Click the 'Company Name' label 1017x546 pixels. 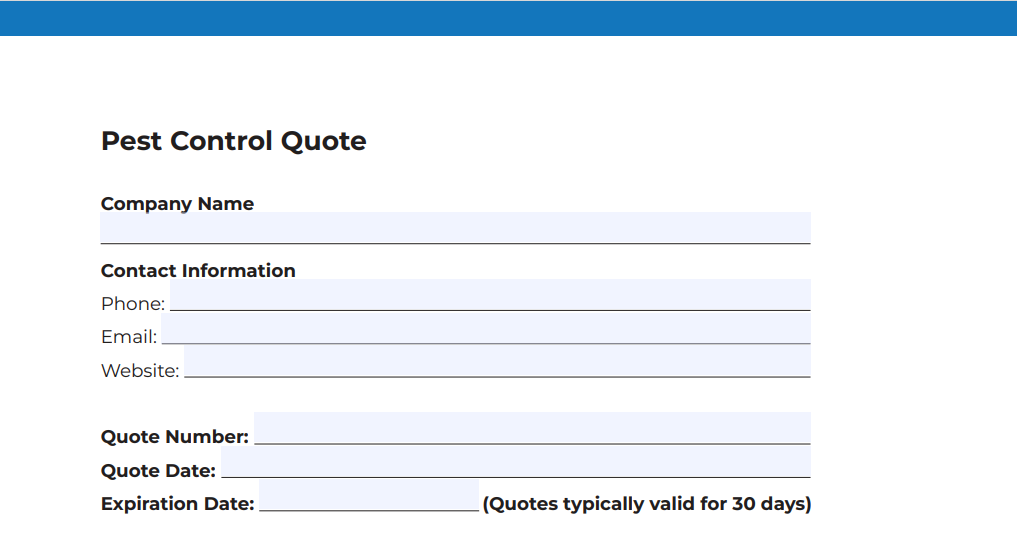tap(177, 204)
